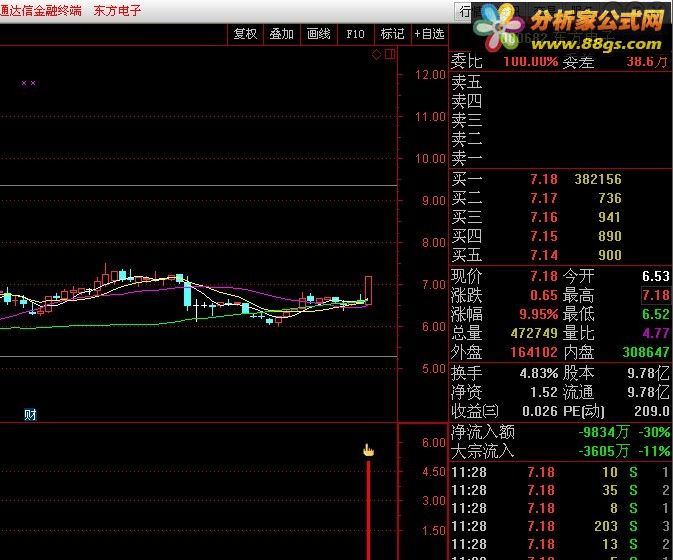The width and height of the screenshot is (673, 560).
Task: Click the 净资 value 1.52
Action: (544, 392)
